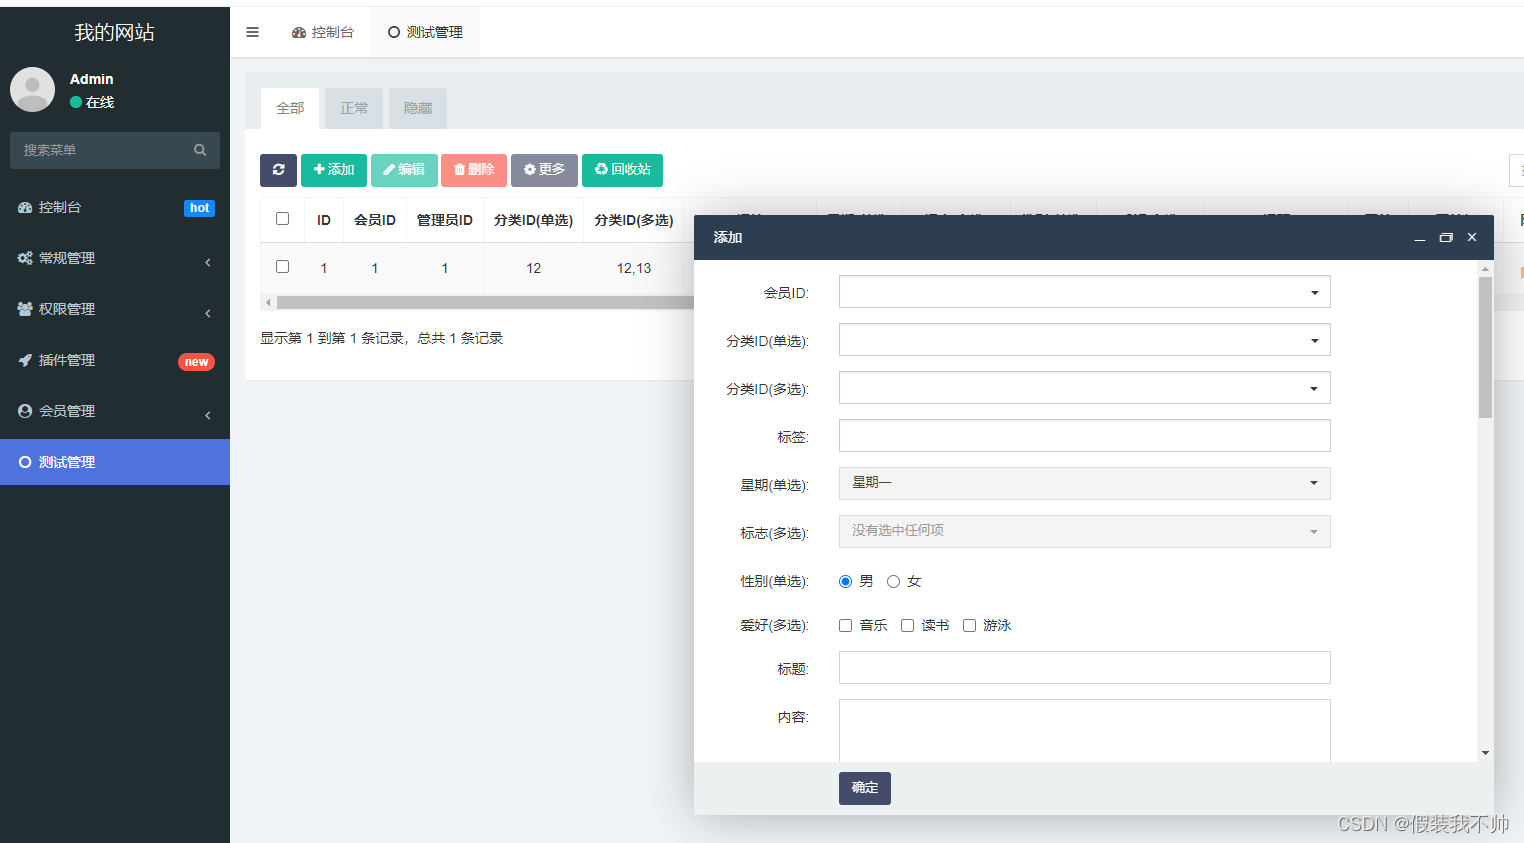Screen dimensions: 1524x843
Task: Open the 分类ID(多选) dropdown
Action: coord(1084,388)
